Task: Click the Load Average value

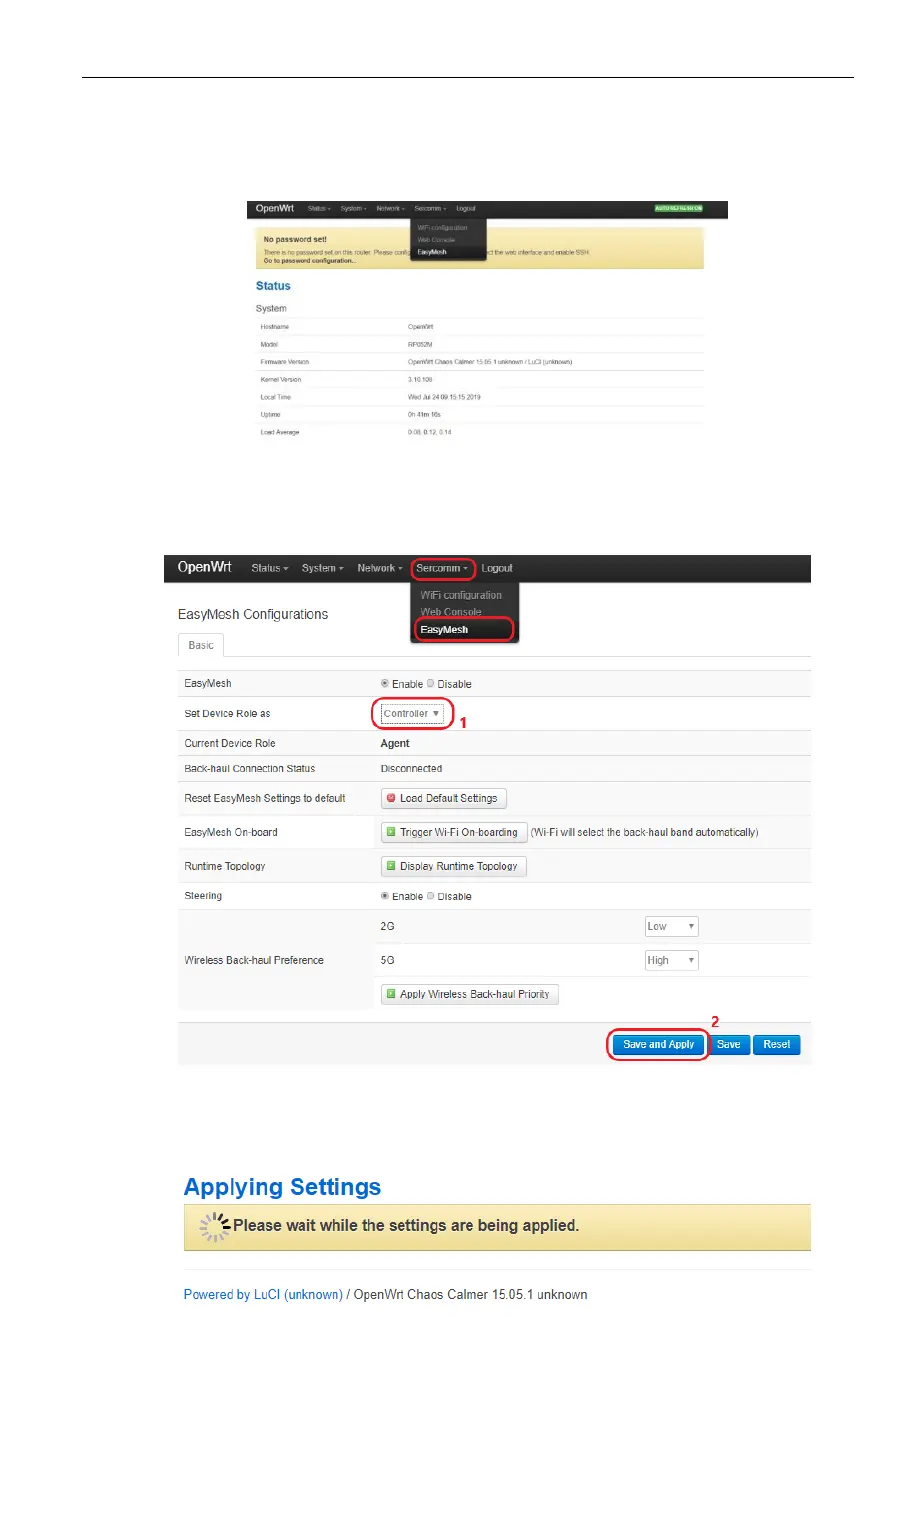Action: click(430, 432)
